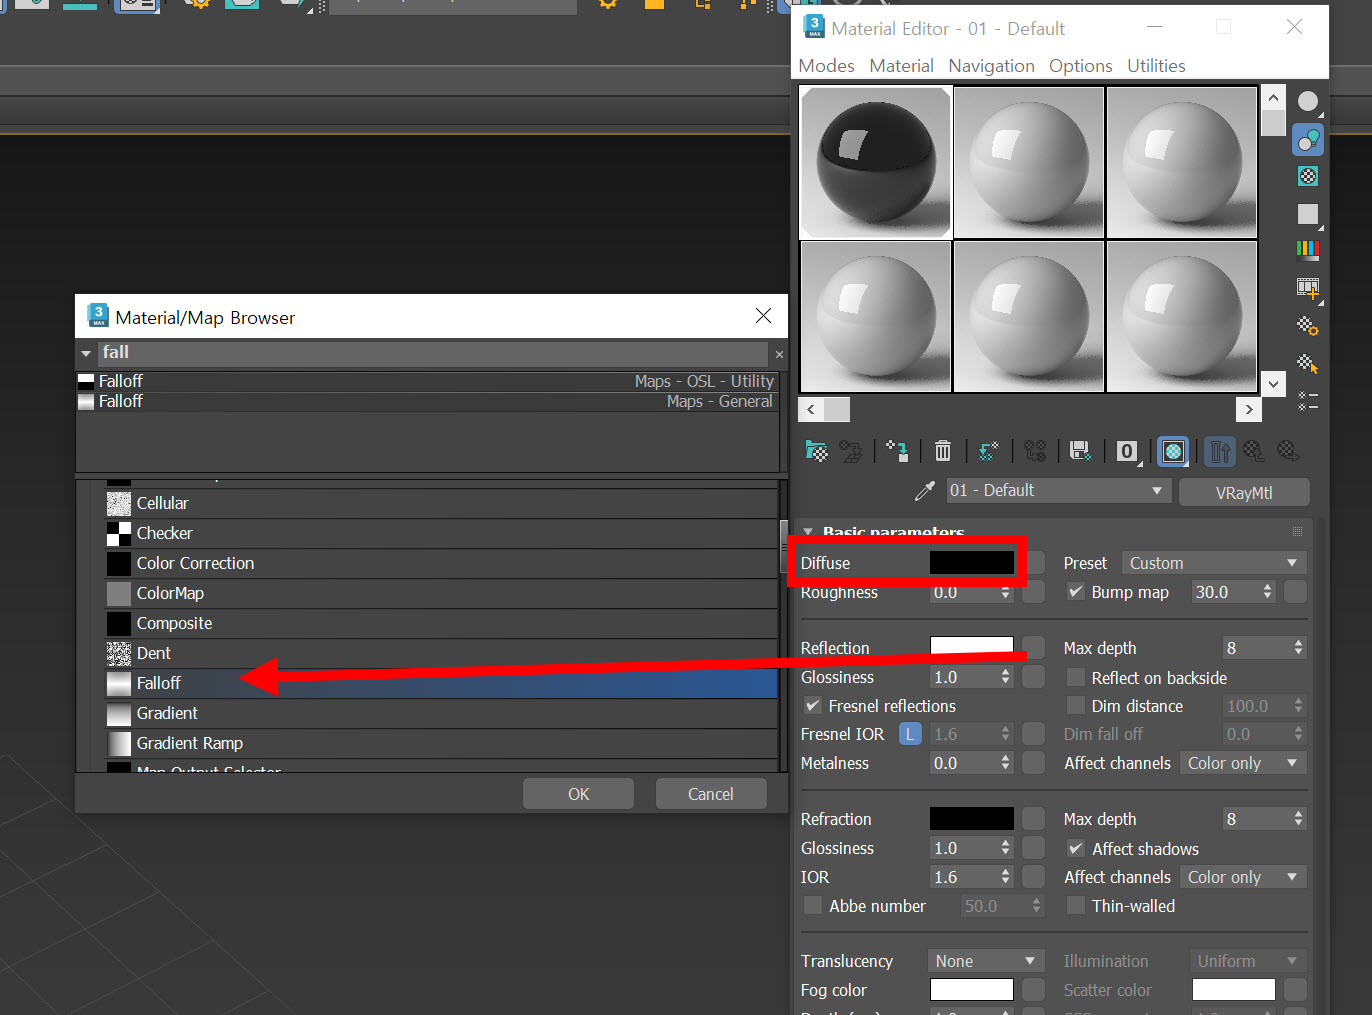Click the Make Unique icon

1035,451
